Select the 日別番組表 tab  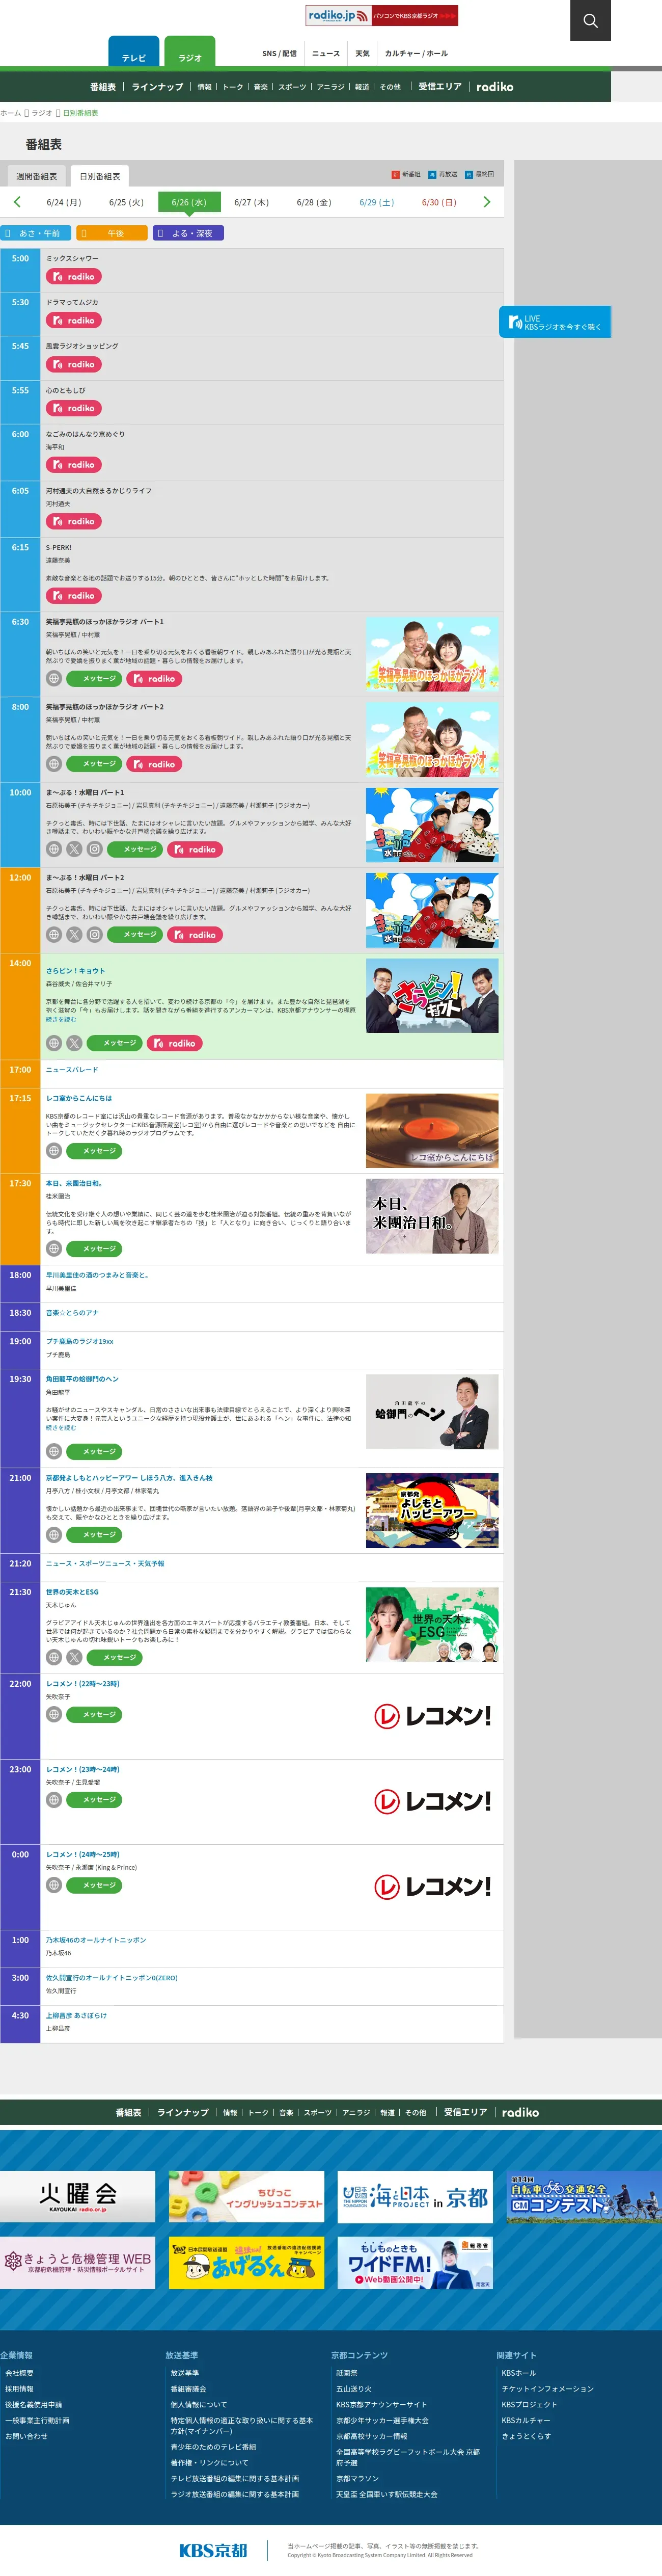pos(100,176)
